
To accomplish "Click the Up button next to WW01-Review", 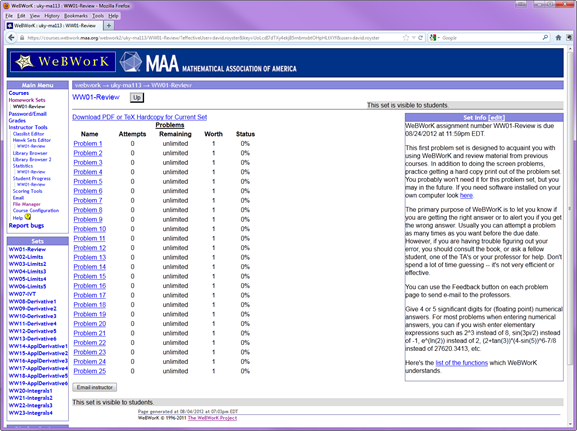I will coord(137,98).
